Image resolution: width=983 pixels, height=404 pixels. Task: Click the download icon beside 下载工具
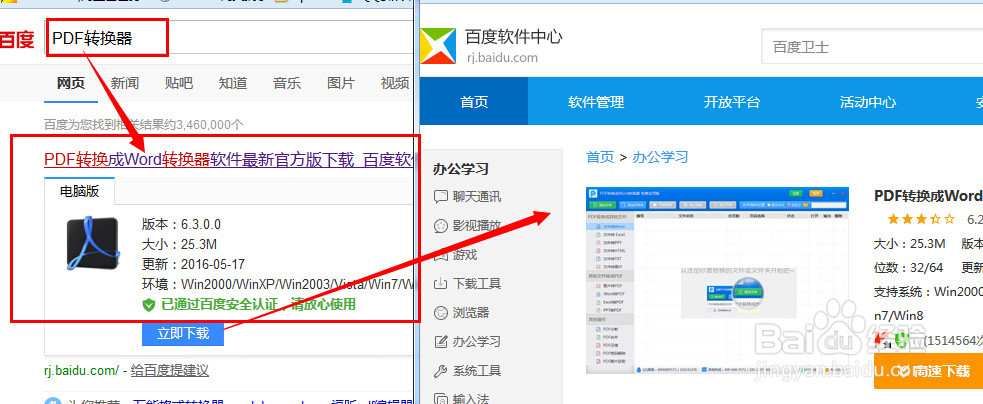(441, 284)
